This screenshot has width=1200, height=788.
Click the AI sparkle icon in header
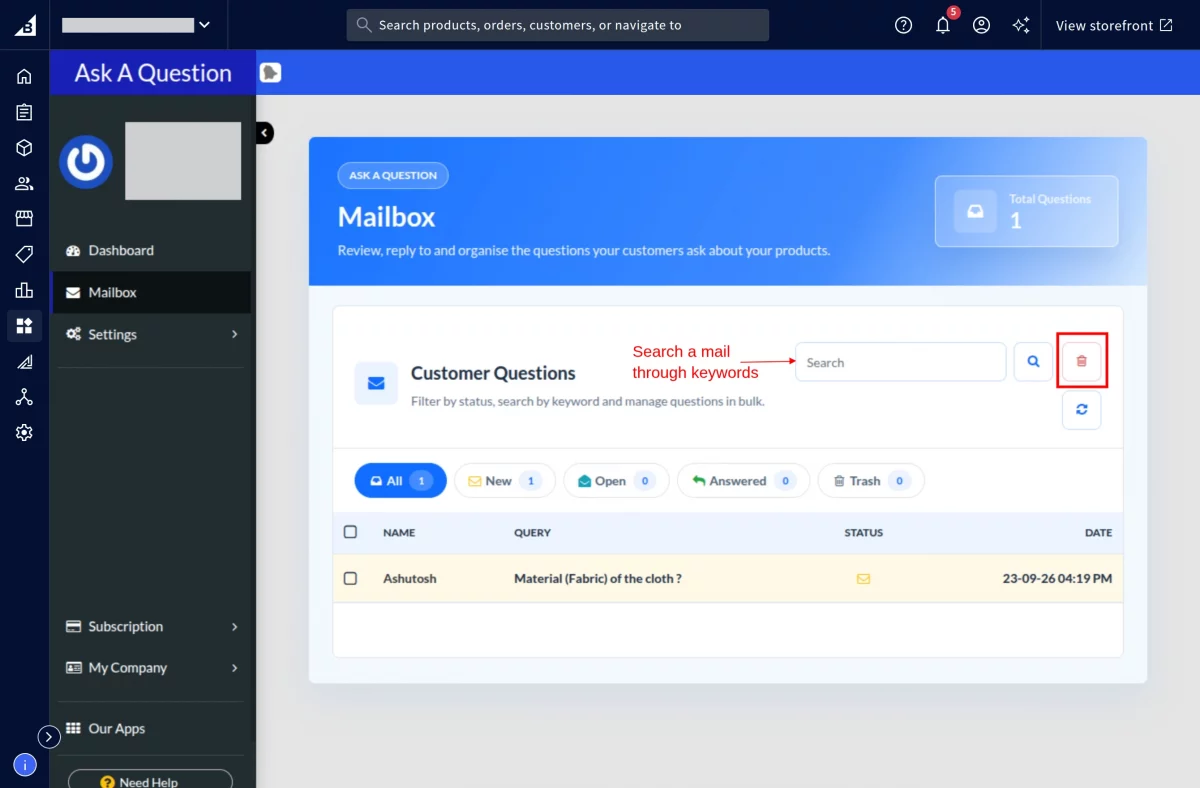point(1021,25)
